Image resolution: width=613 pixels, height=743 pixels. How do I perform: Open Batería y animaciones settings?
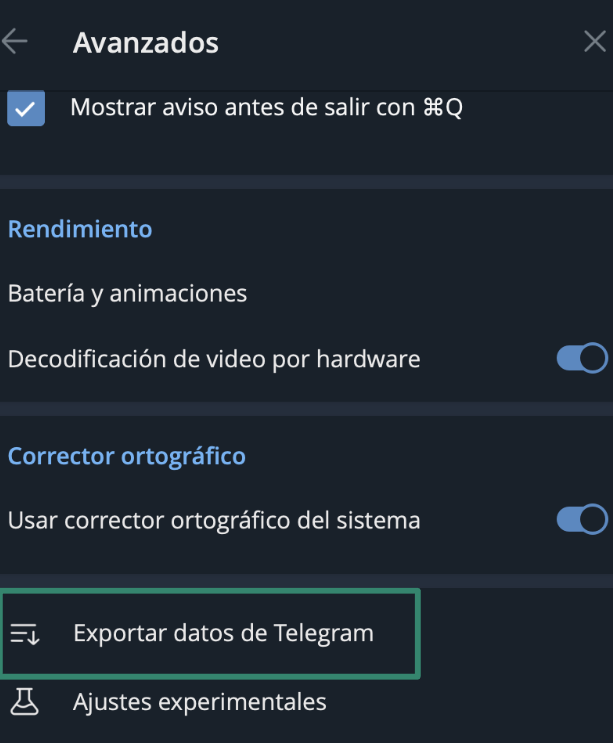(127, 294)
